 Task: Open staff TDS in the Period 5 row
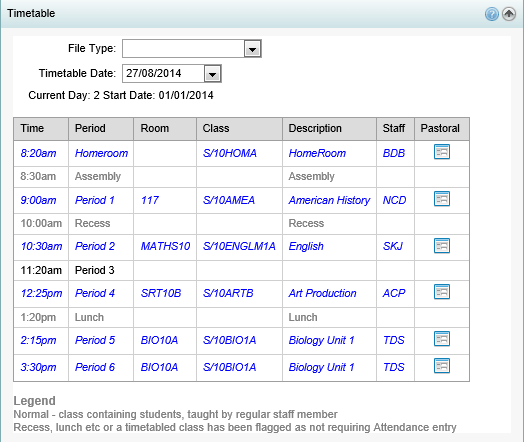(394, 340)
